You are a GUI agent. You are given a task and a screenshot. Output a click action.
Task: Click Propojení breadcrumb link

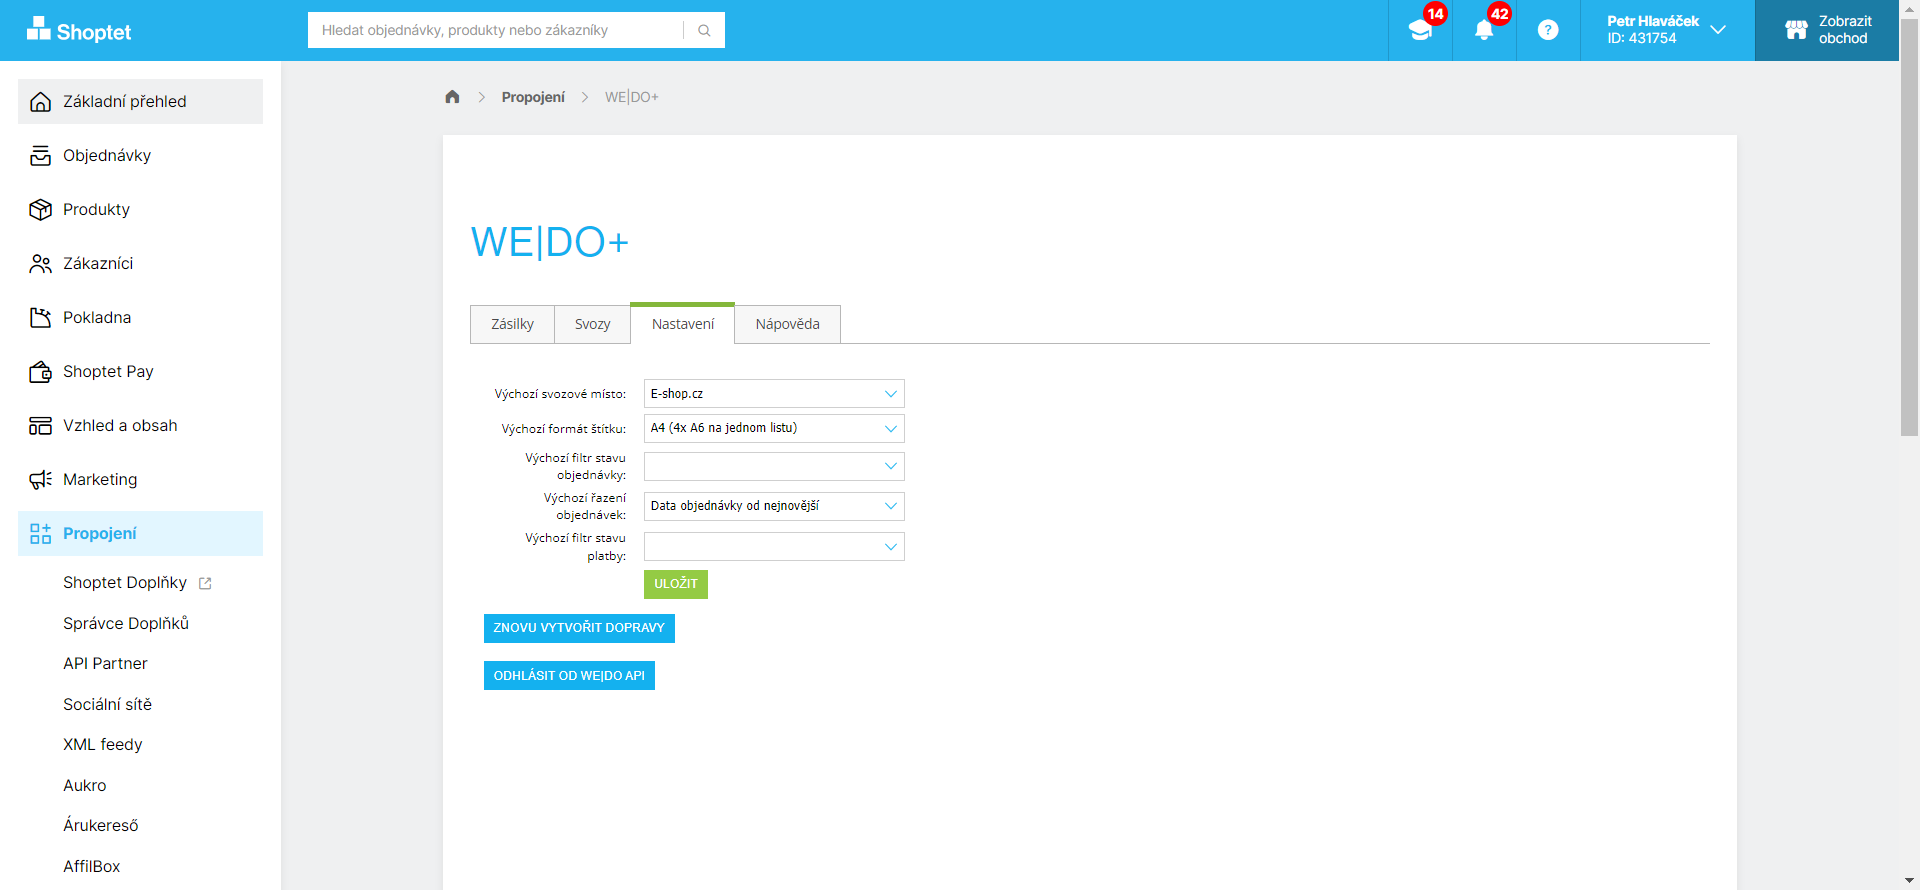pyautogui.click(x=533, y=97)
